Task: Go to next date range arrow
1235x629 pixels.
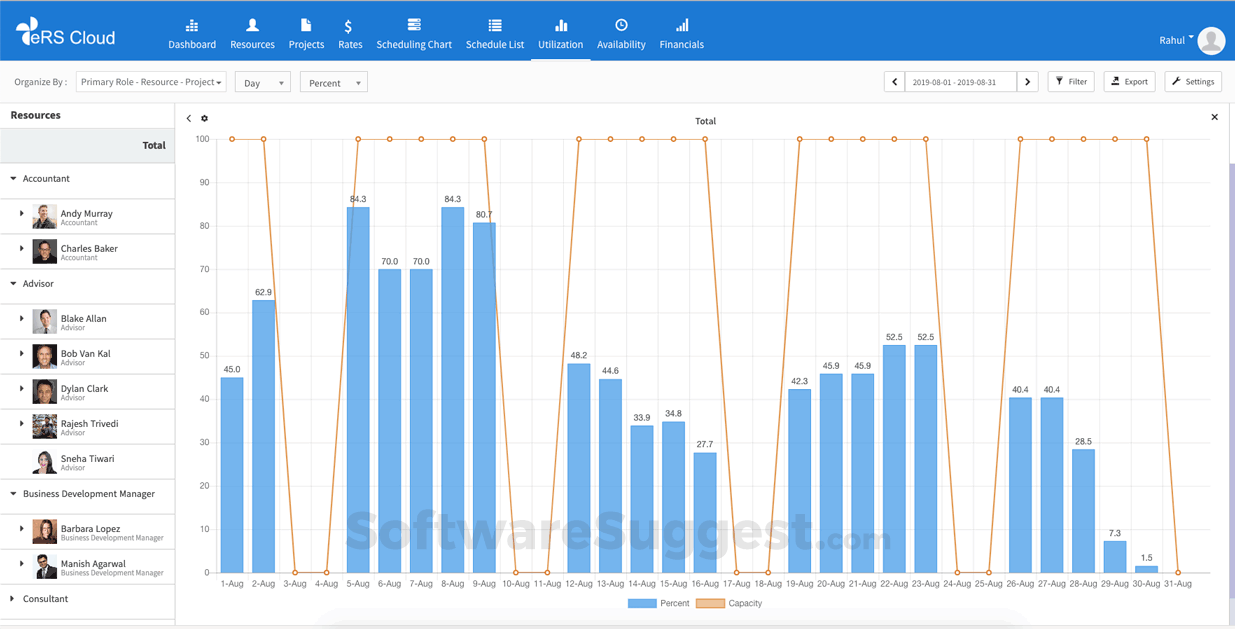Action: (x=1027, y=82)
